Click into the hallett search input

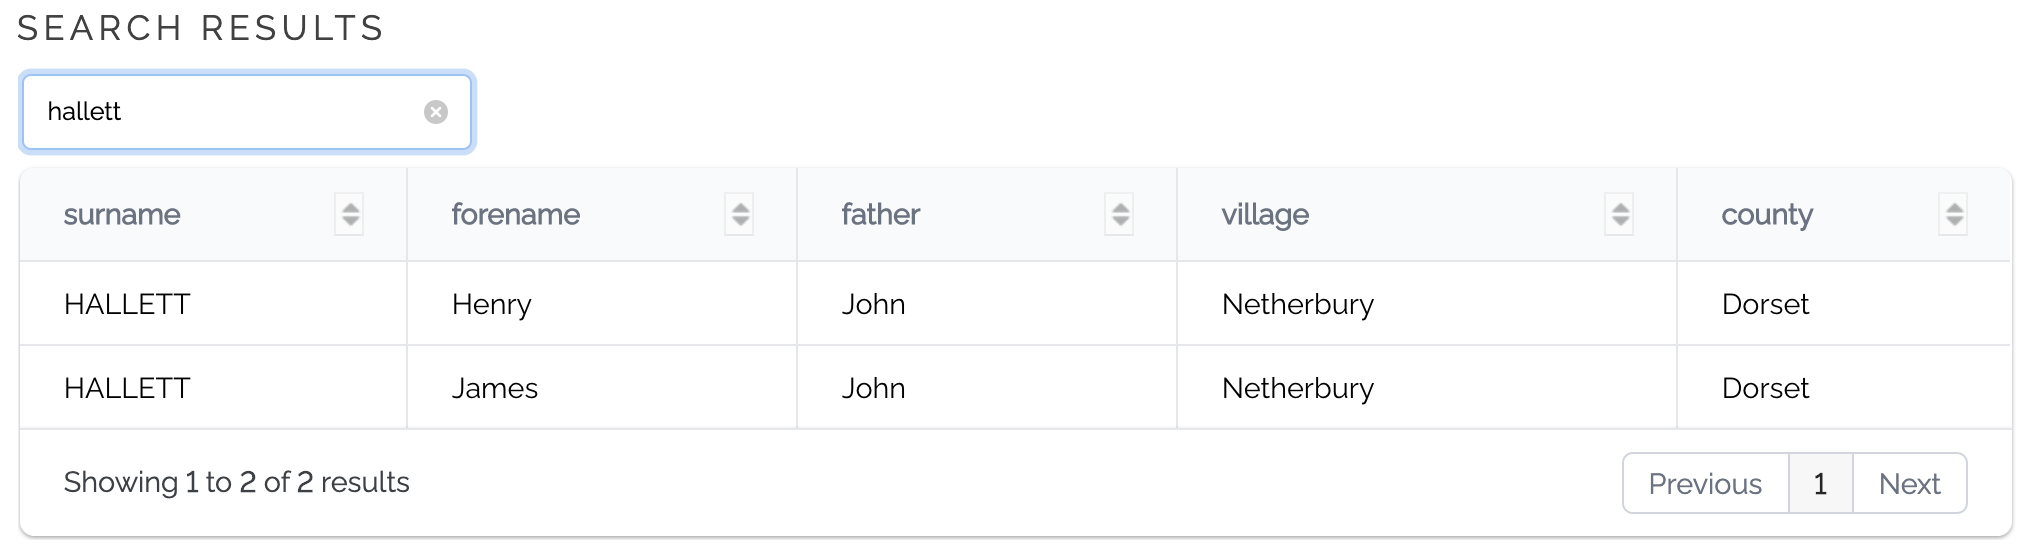230,112
